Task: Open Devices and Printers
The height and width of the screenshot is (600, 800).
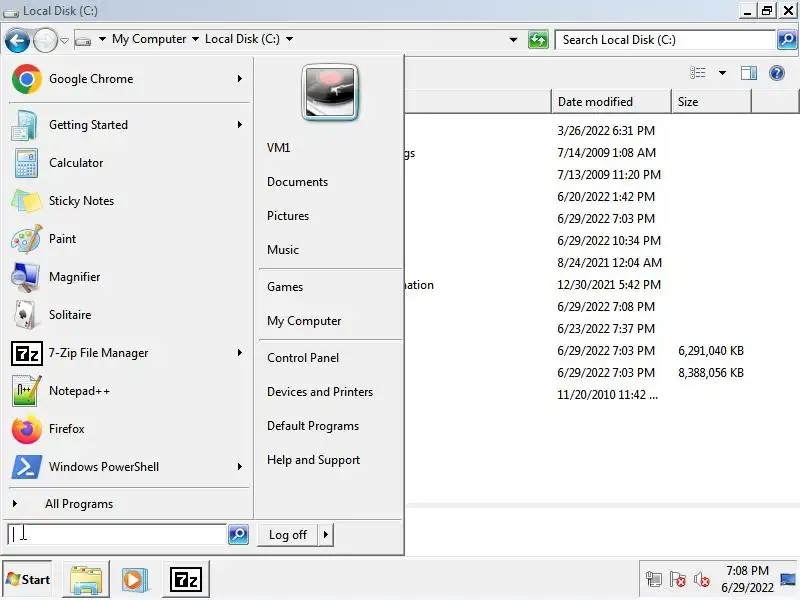Action: [320, 392]
